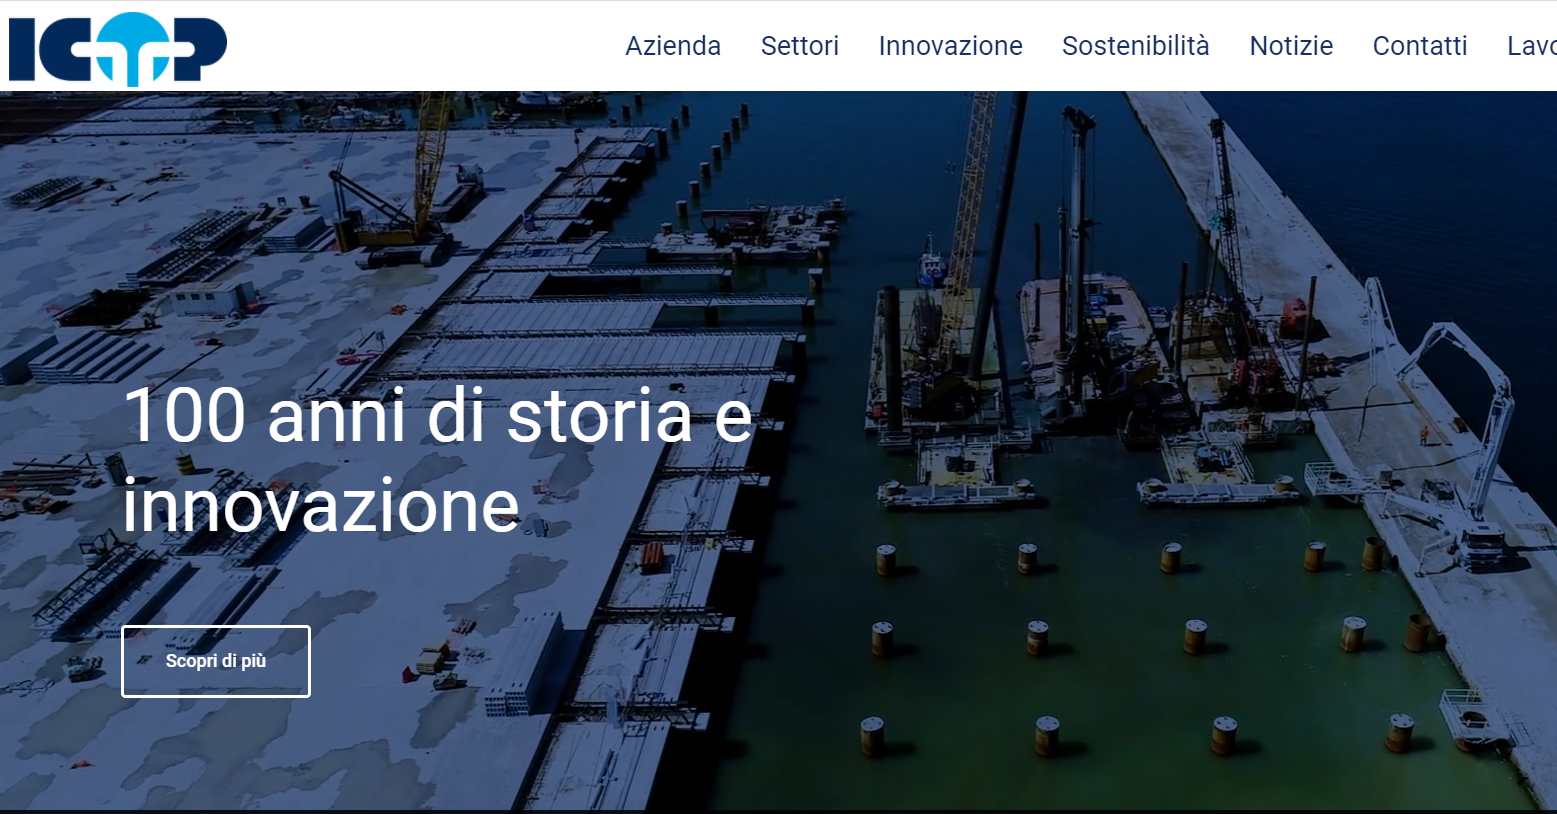
Task: Click the Scopri di più button
Action: pyautogui.click(x=216, y=661)
